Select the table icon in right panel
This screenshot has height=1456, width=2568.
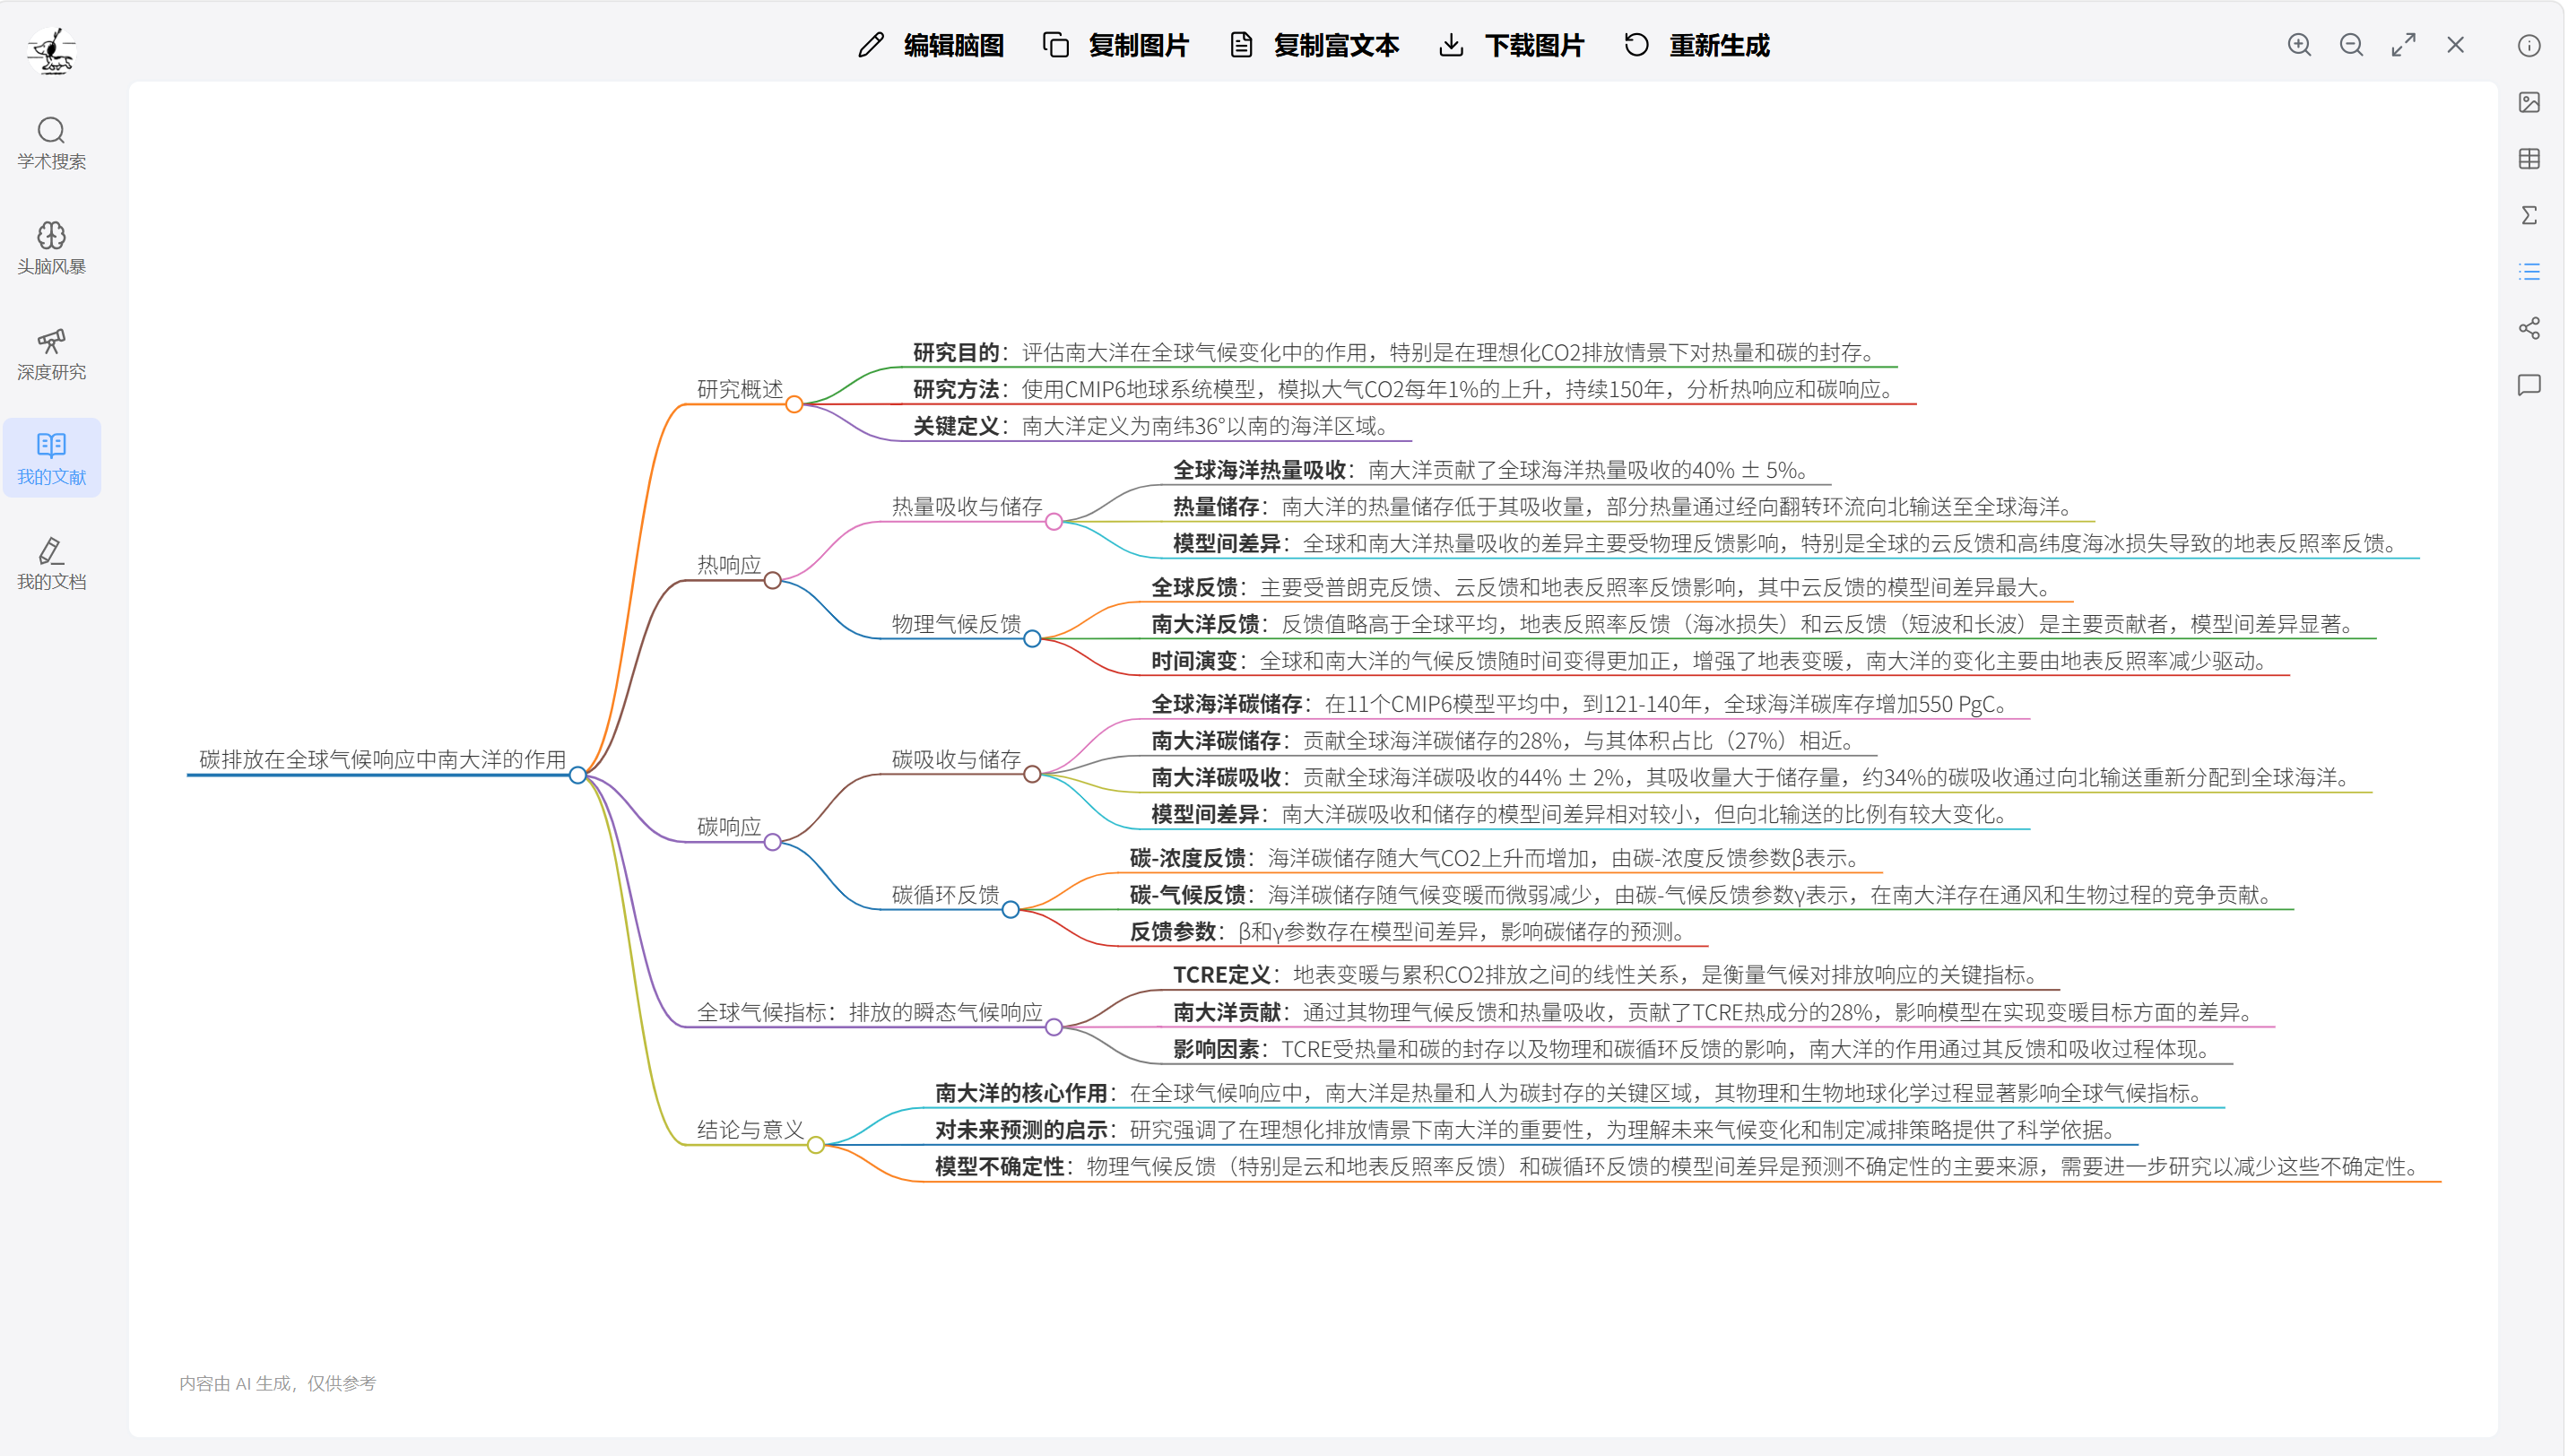pos(2530,158)
